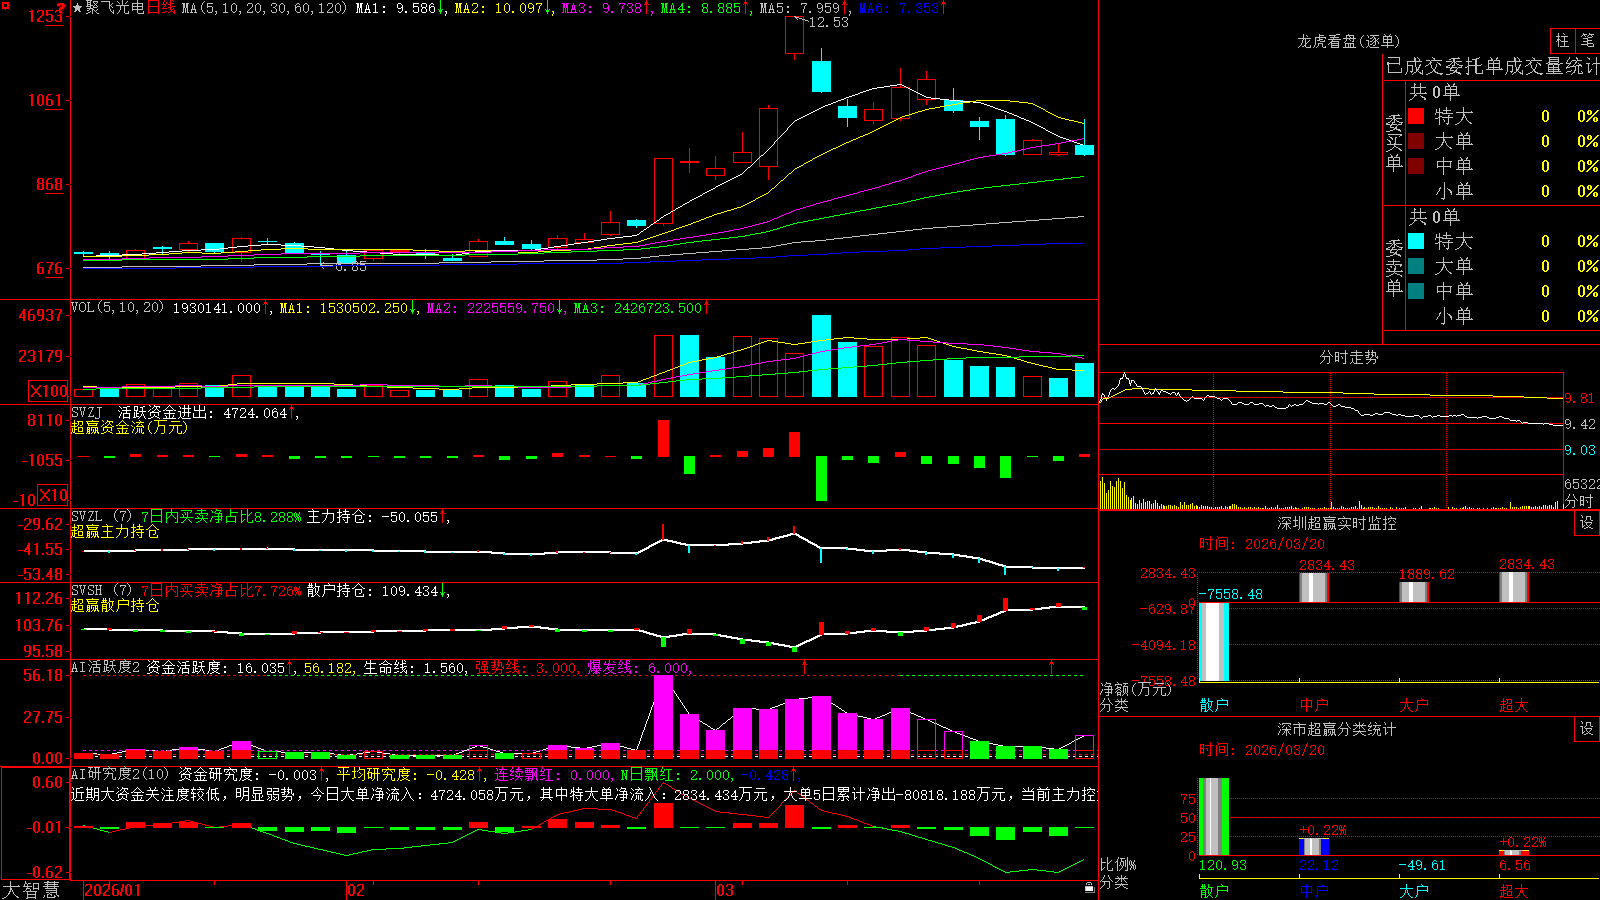The height and width of the screenshot is (900, 1600).
Task: Click the 聚飞光电 stock name
Action: 115,8
